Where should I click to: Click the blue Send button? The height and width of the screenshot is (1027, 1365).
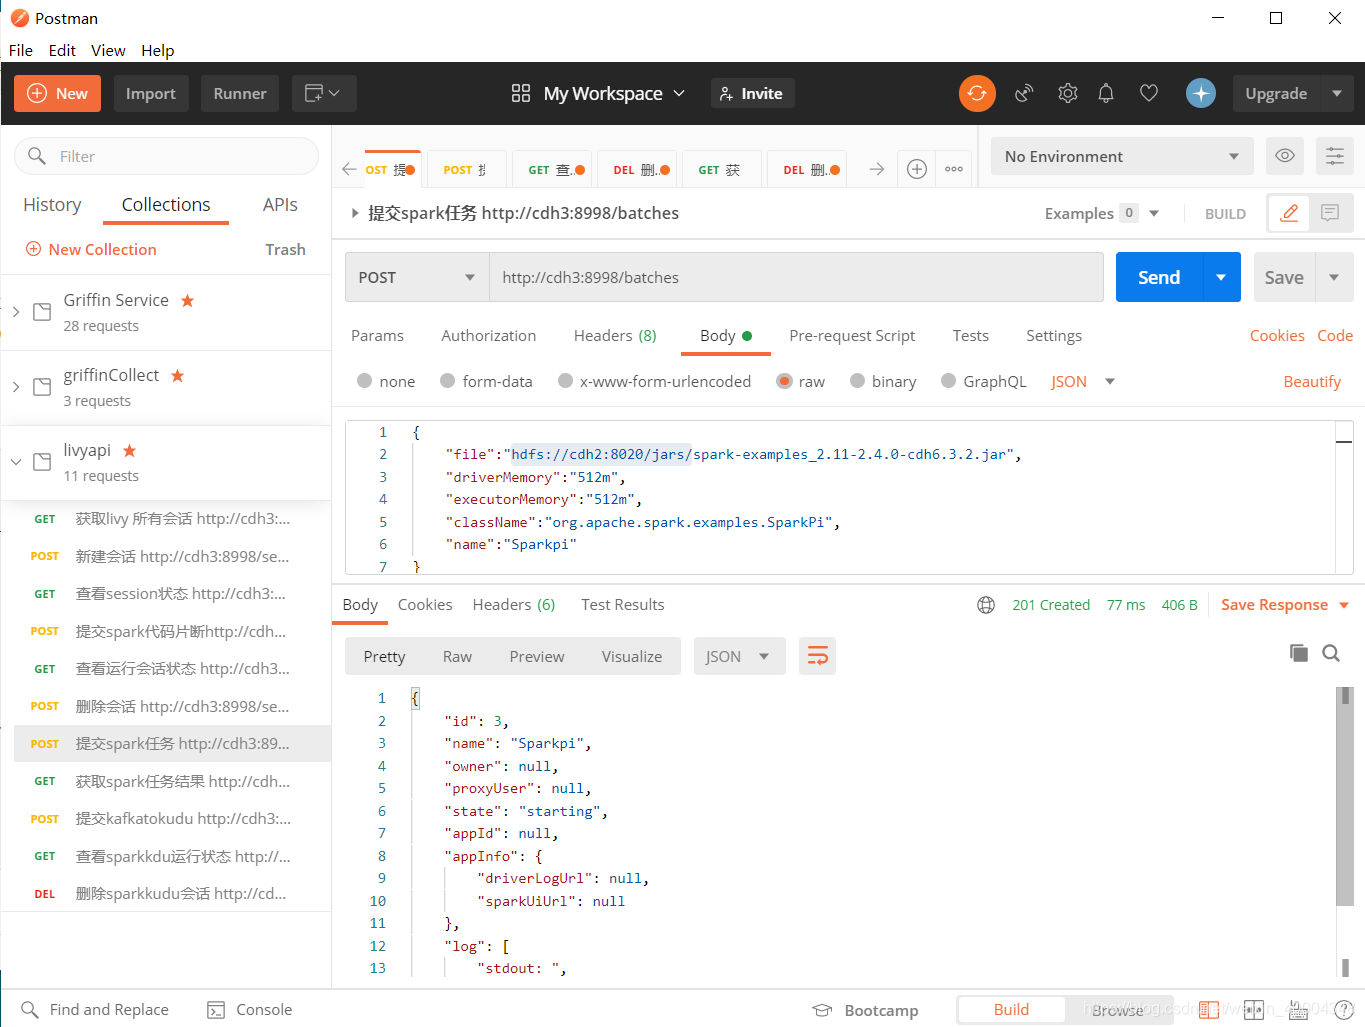[x=1159, y=277]
